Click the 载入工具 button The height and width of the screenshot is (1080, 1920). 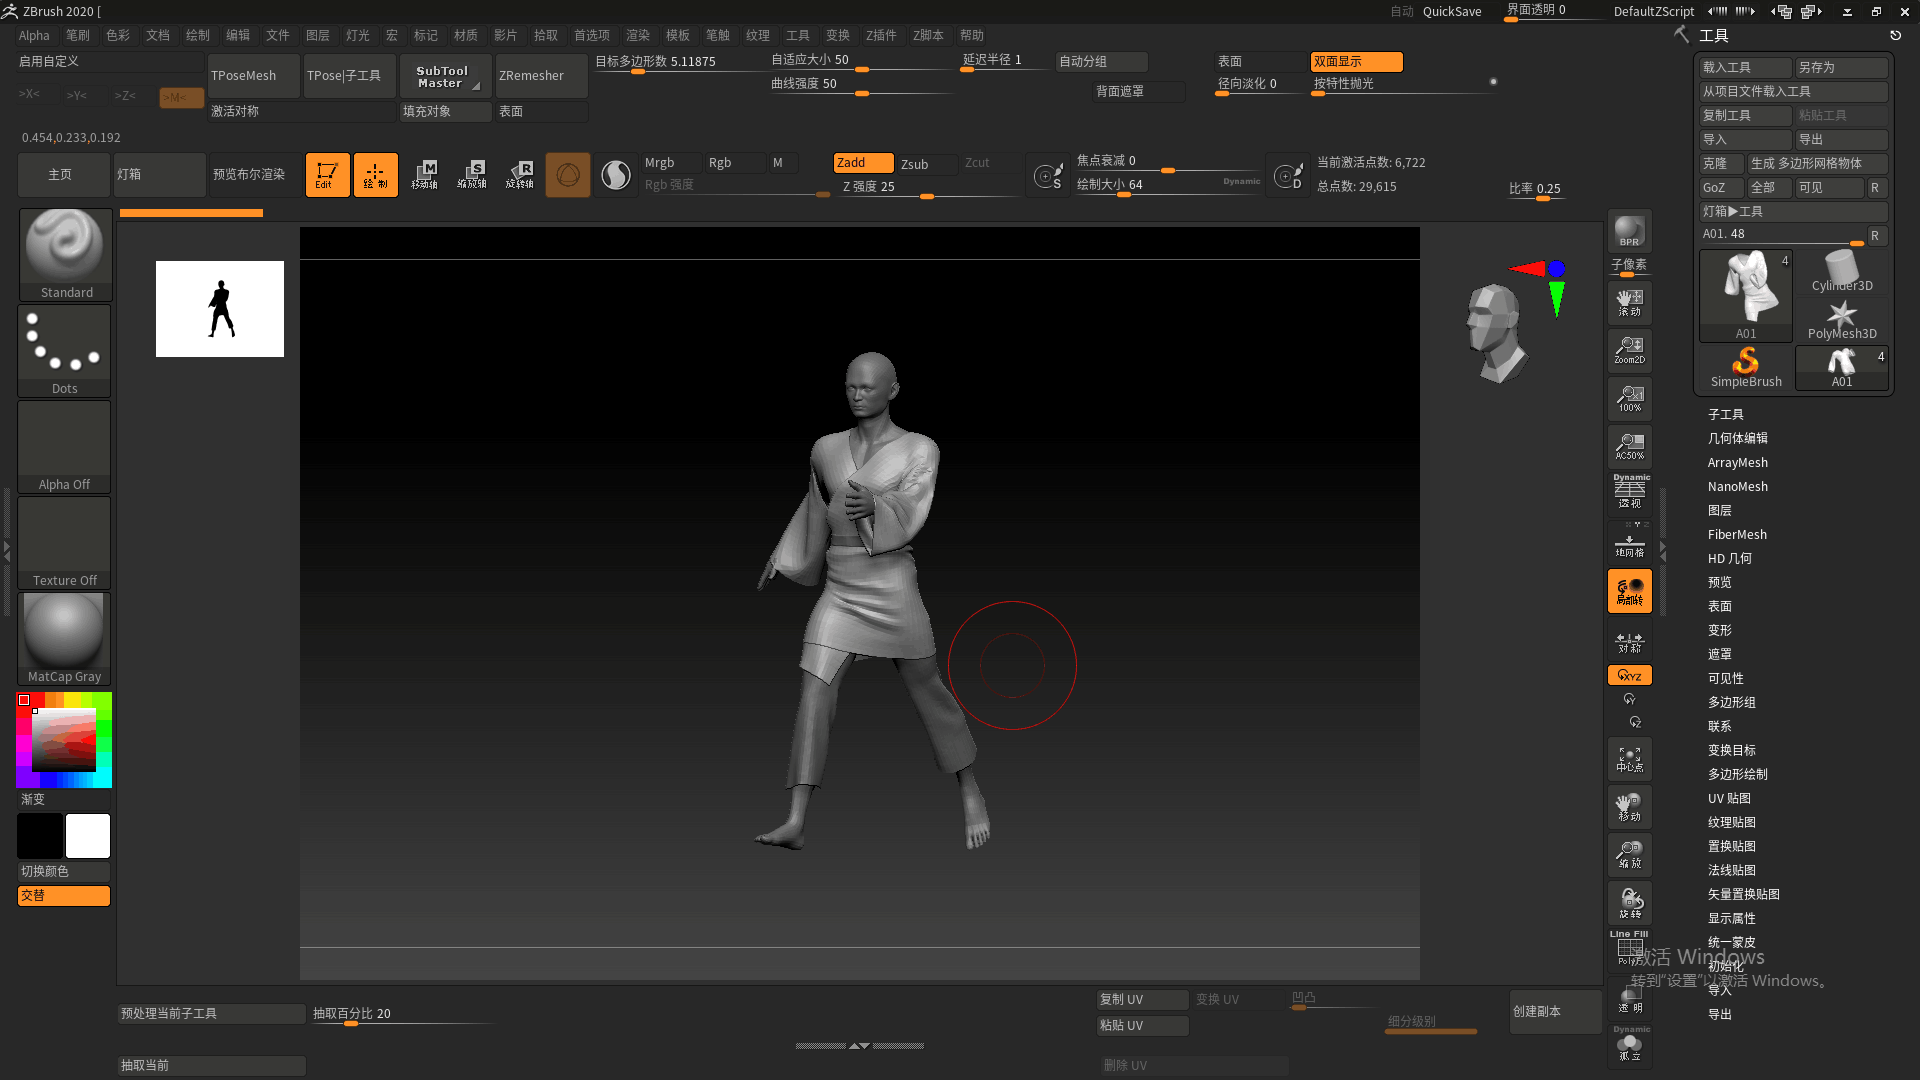click(x=1744, y=67)
